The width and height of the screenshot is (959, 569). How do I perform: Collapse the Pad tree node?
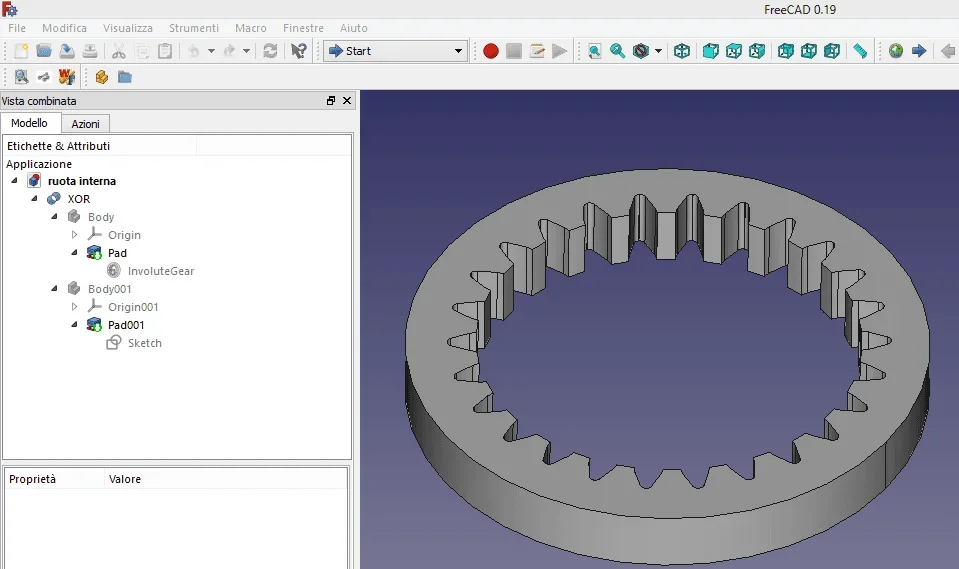(x=74, y=252)
